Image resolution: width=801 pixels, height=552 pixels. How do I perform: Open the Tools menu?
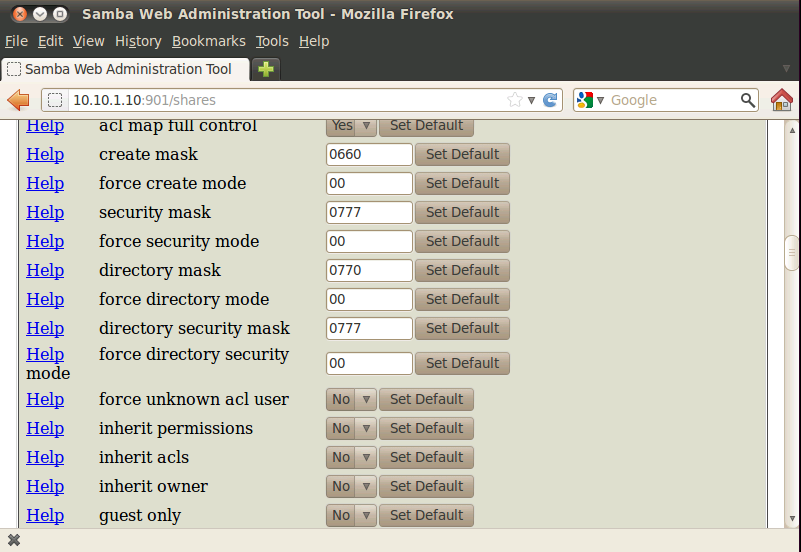pos(272,41)
